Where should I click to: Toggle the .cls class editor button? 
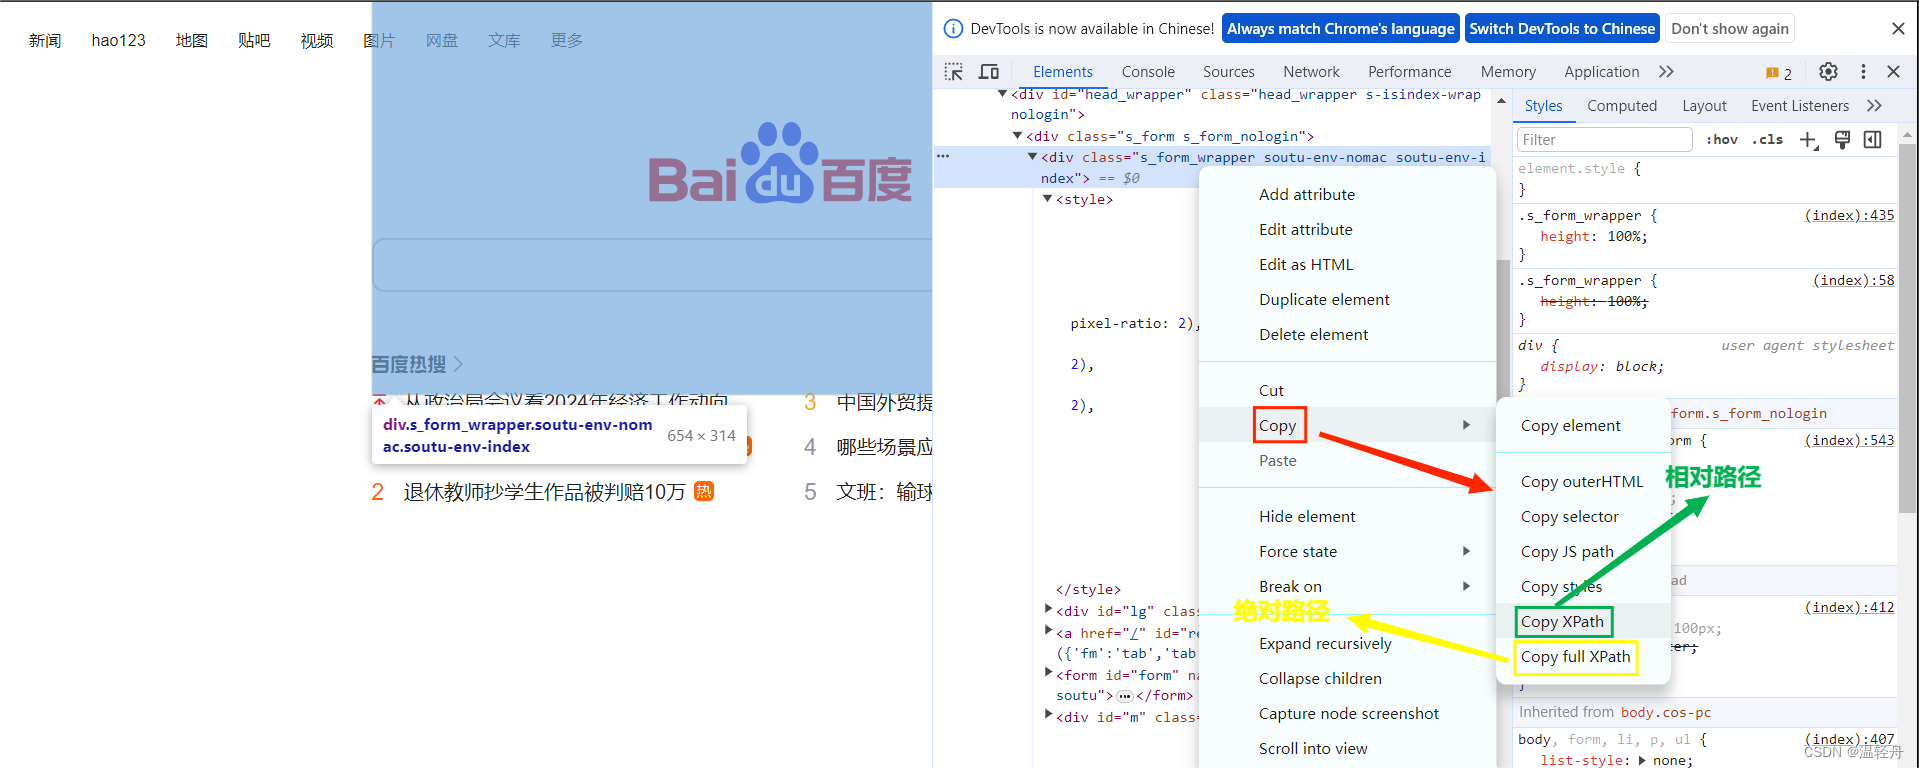(x=1768, y=140)
